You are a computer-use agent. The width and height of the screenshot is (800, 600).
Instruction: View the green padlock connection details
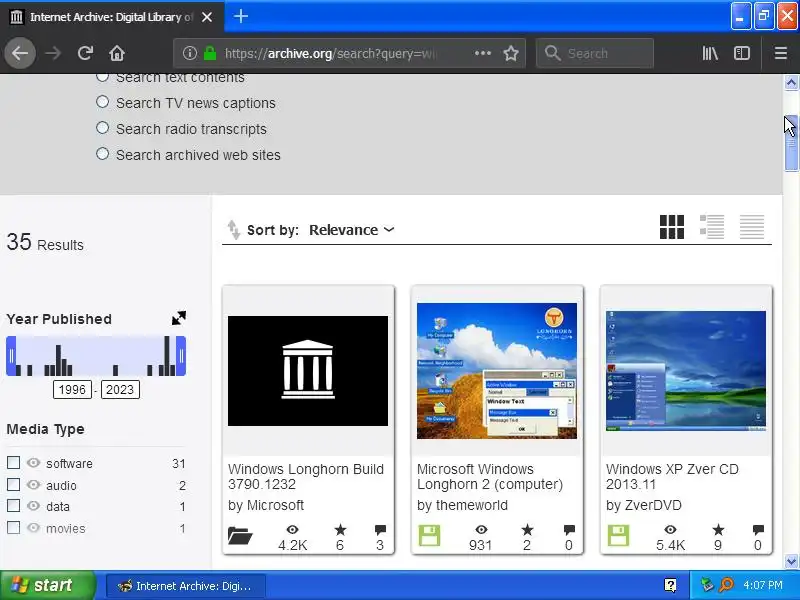pos(210,53)
